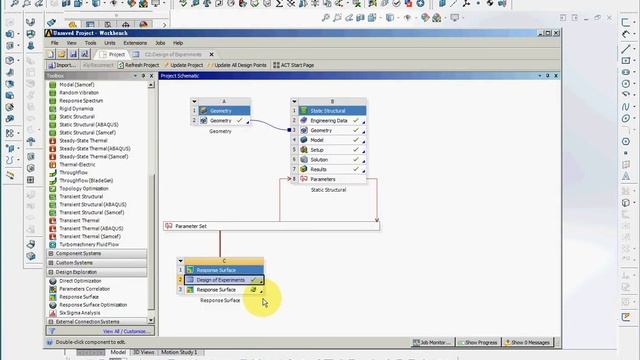Select Topology Optimization icon in Toolbox

point(53,189)
